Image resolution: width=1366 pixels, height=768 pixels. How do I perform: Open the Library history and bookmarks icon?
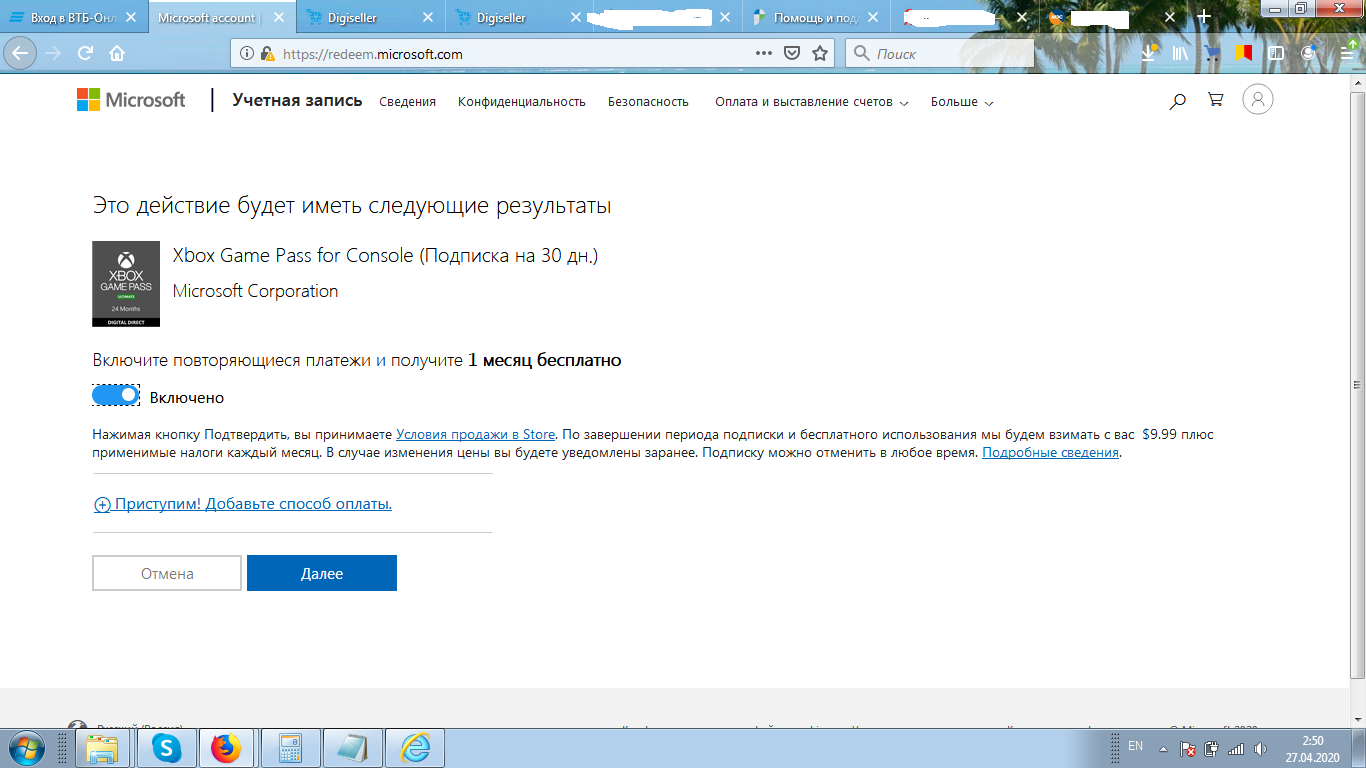click(x=1181, y=54)
